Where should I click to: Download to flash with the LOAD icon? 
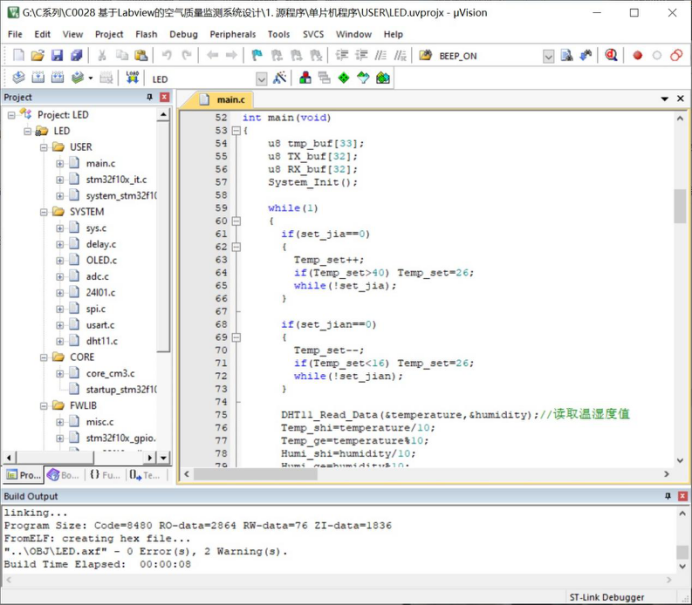point(132,78)
